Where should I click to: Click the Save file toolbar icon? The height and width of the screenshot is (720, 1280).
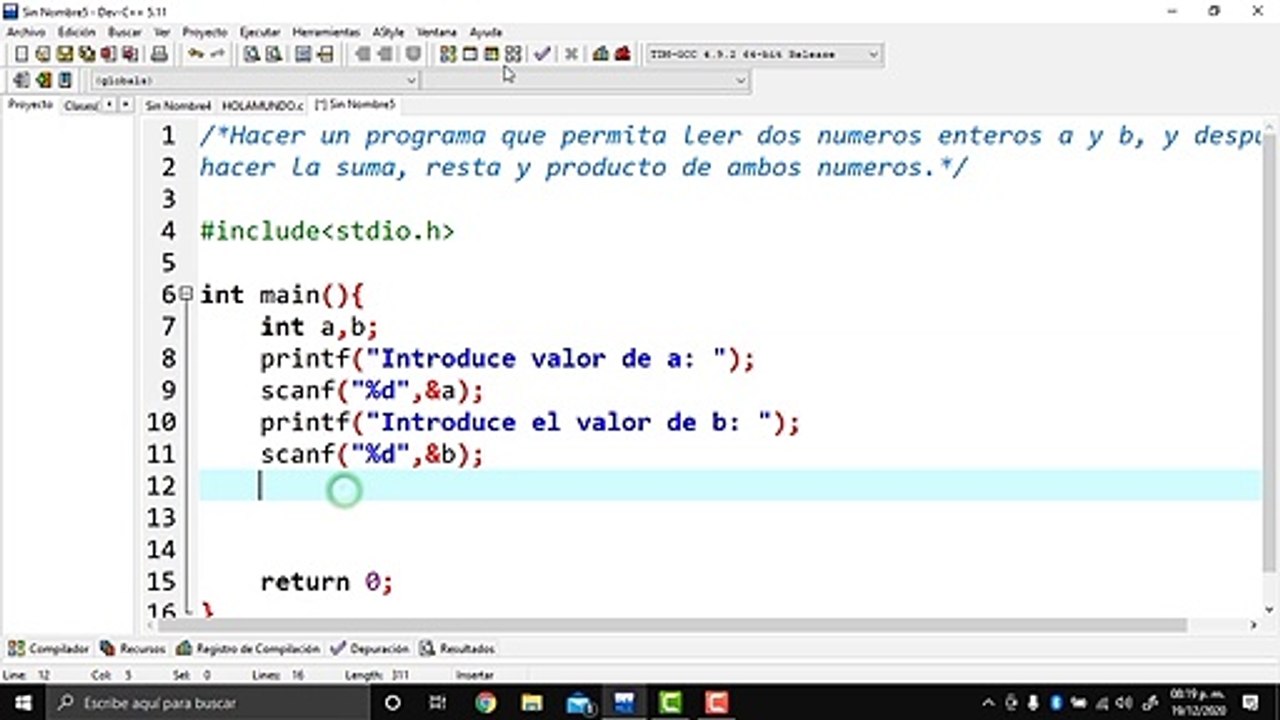tap(64, 54)
